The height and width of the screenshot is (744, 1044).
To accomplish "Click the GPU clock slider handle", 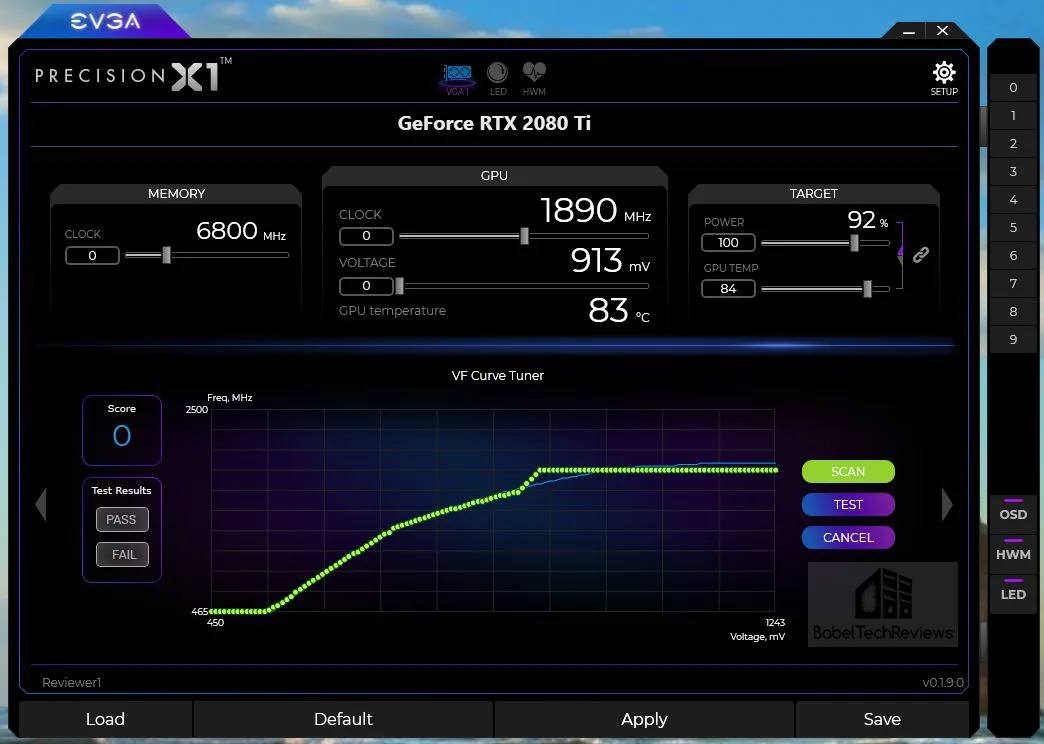I will pos(525,236).
